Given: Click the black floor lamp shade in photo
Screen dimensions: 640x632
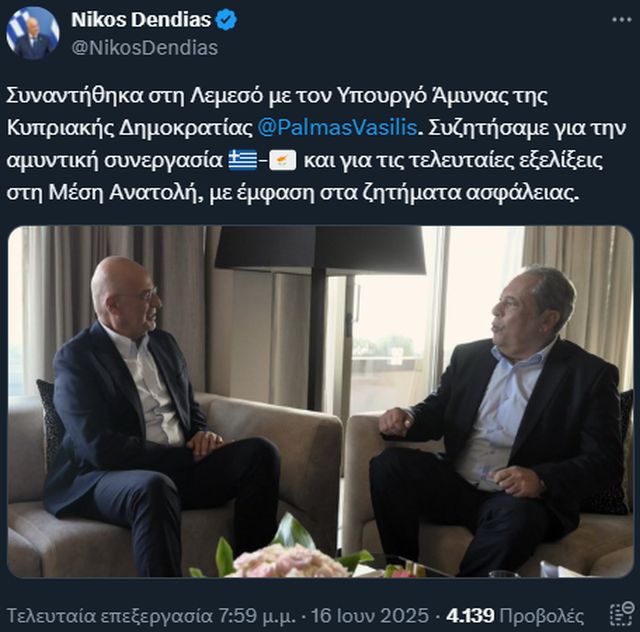Looking at the screenshot, I should (320, 248).
